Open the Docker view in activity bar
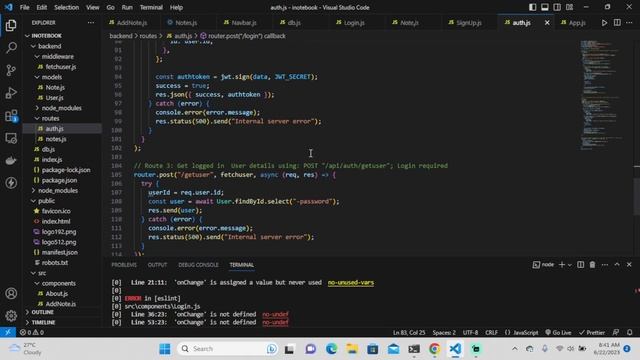Viewport: 640px width, 360px height. coord(11,160)
